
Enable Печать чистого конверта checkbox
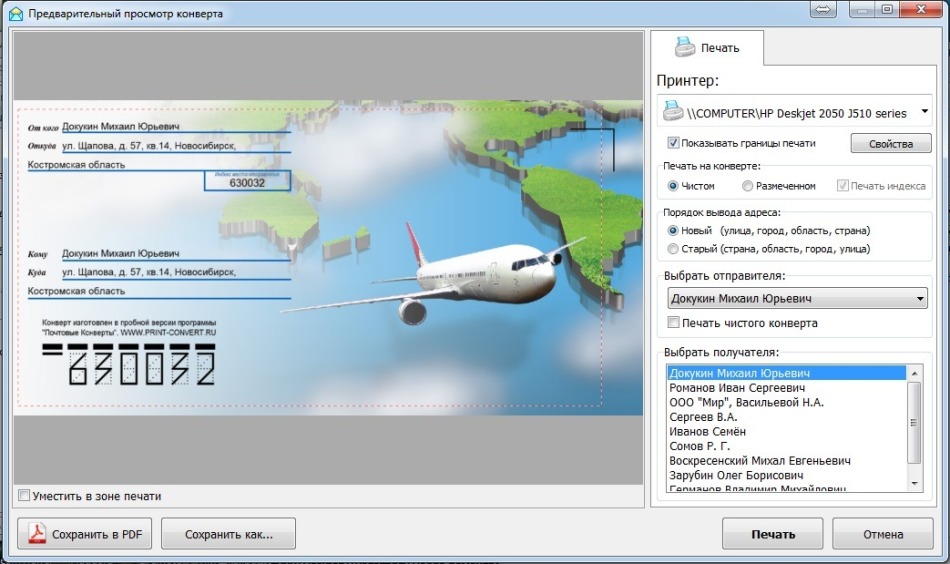click(x=673, y=323)
